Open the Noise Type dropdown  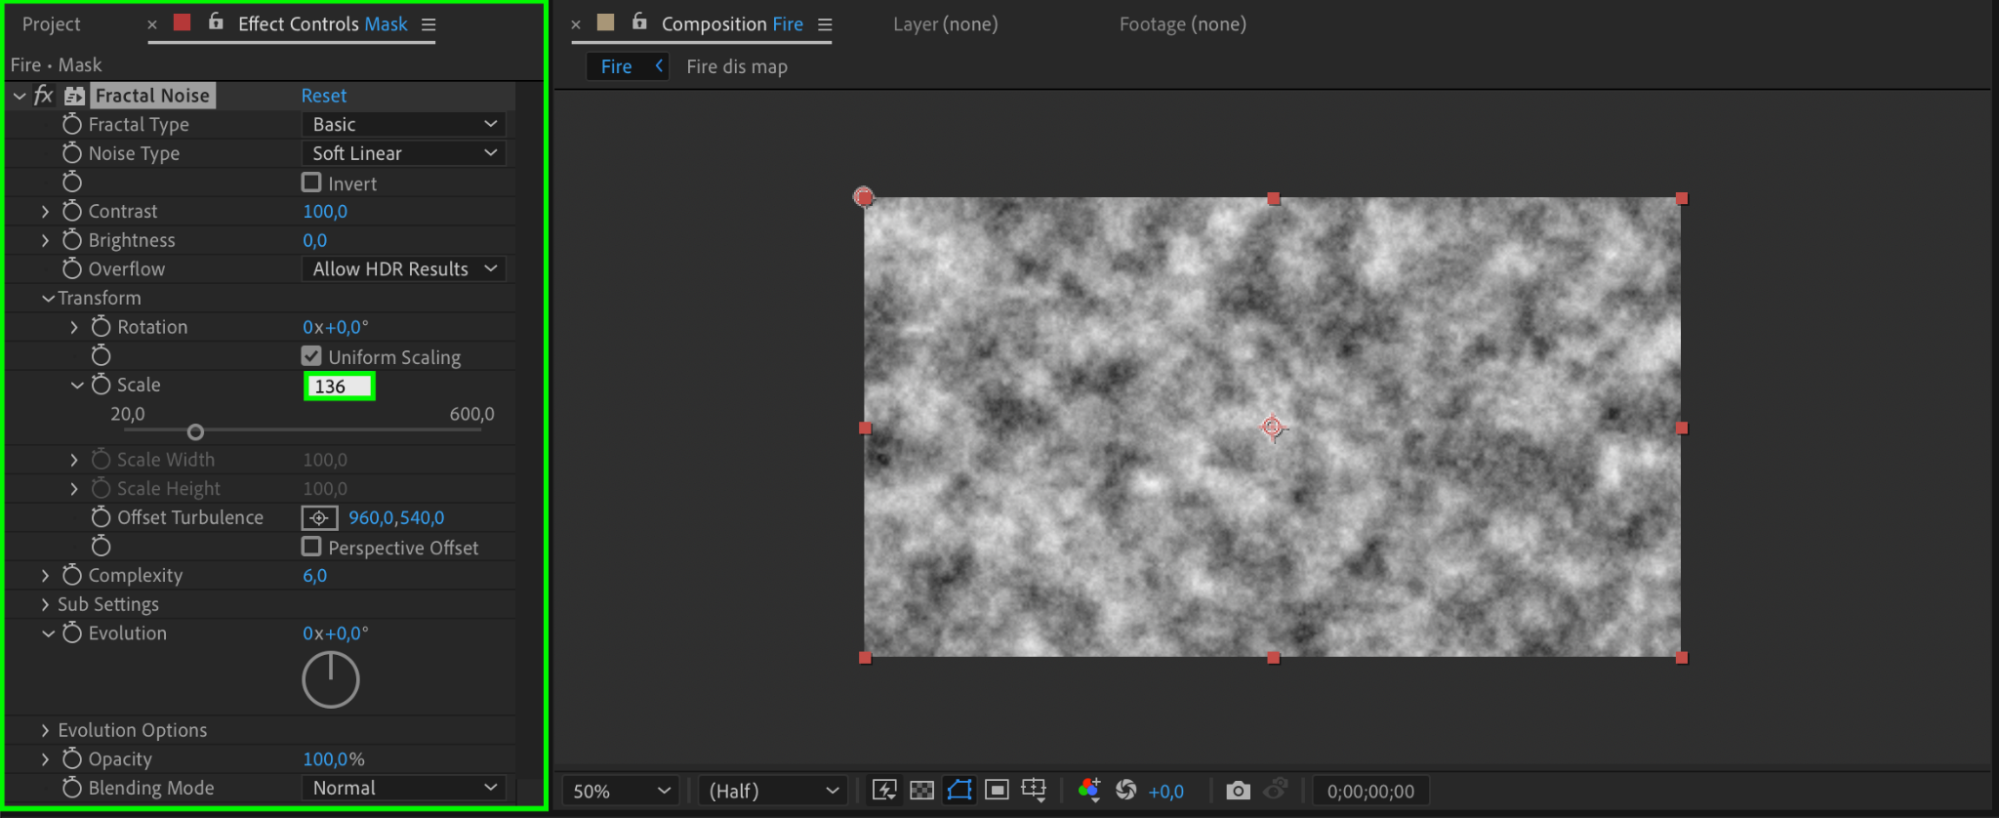click(403, 153)
